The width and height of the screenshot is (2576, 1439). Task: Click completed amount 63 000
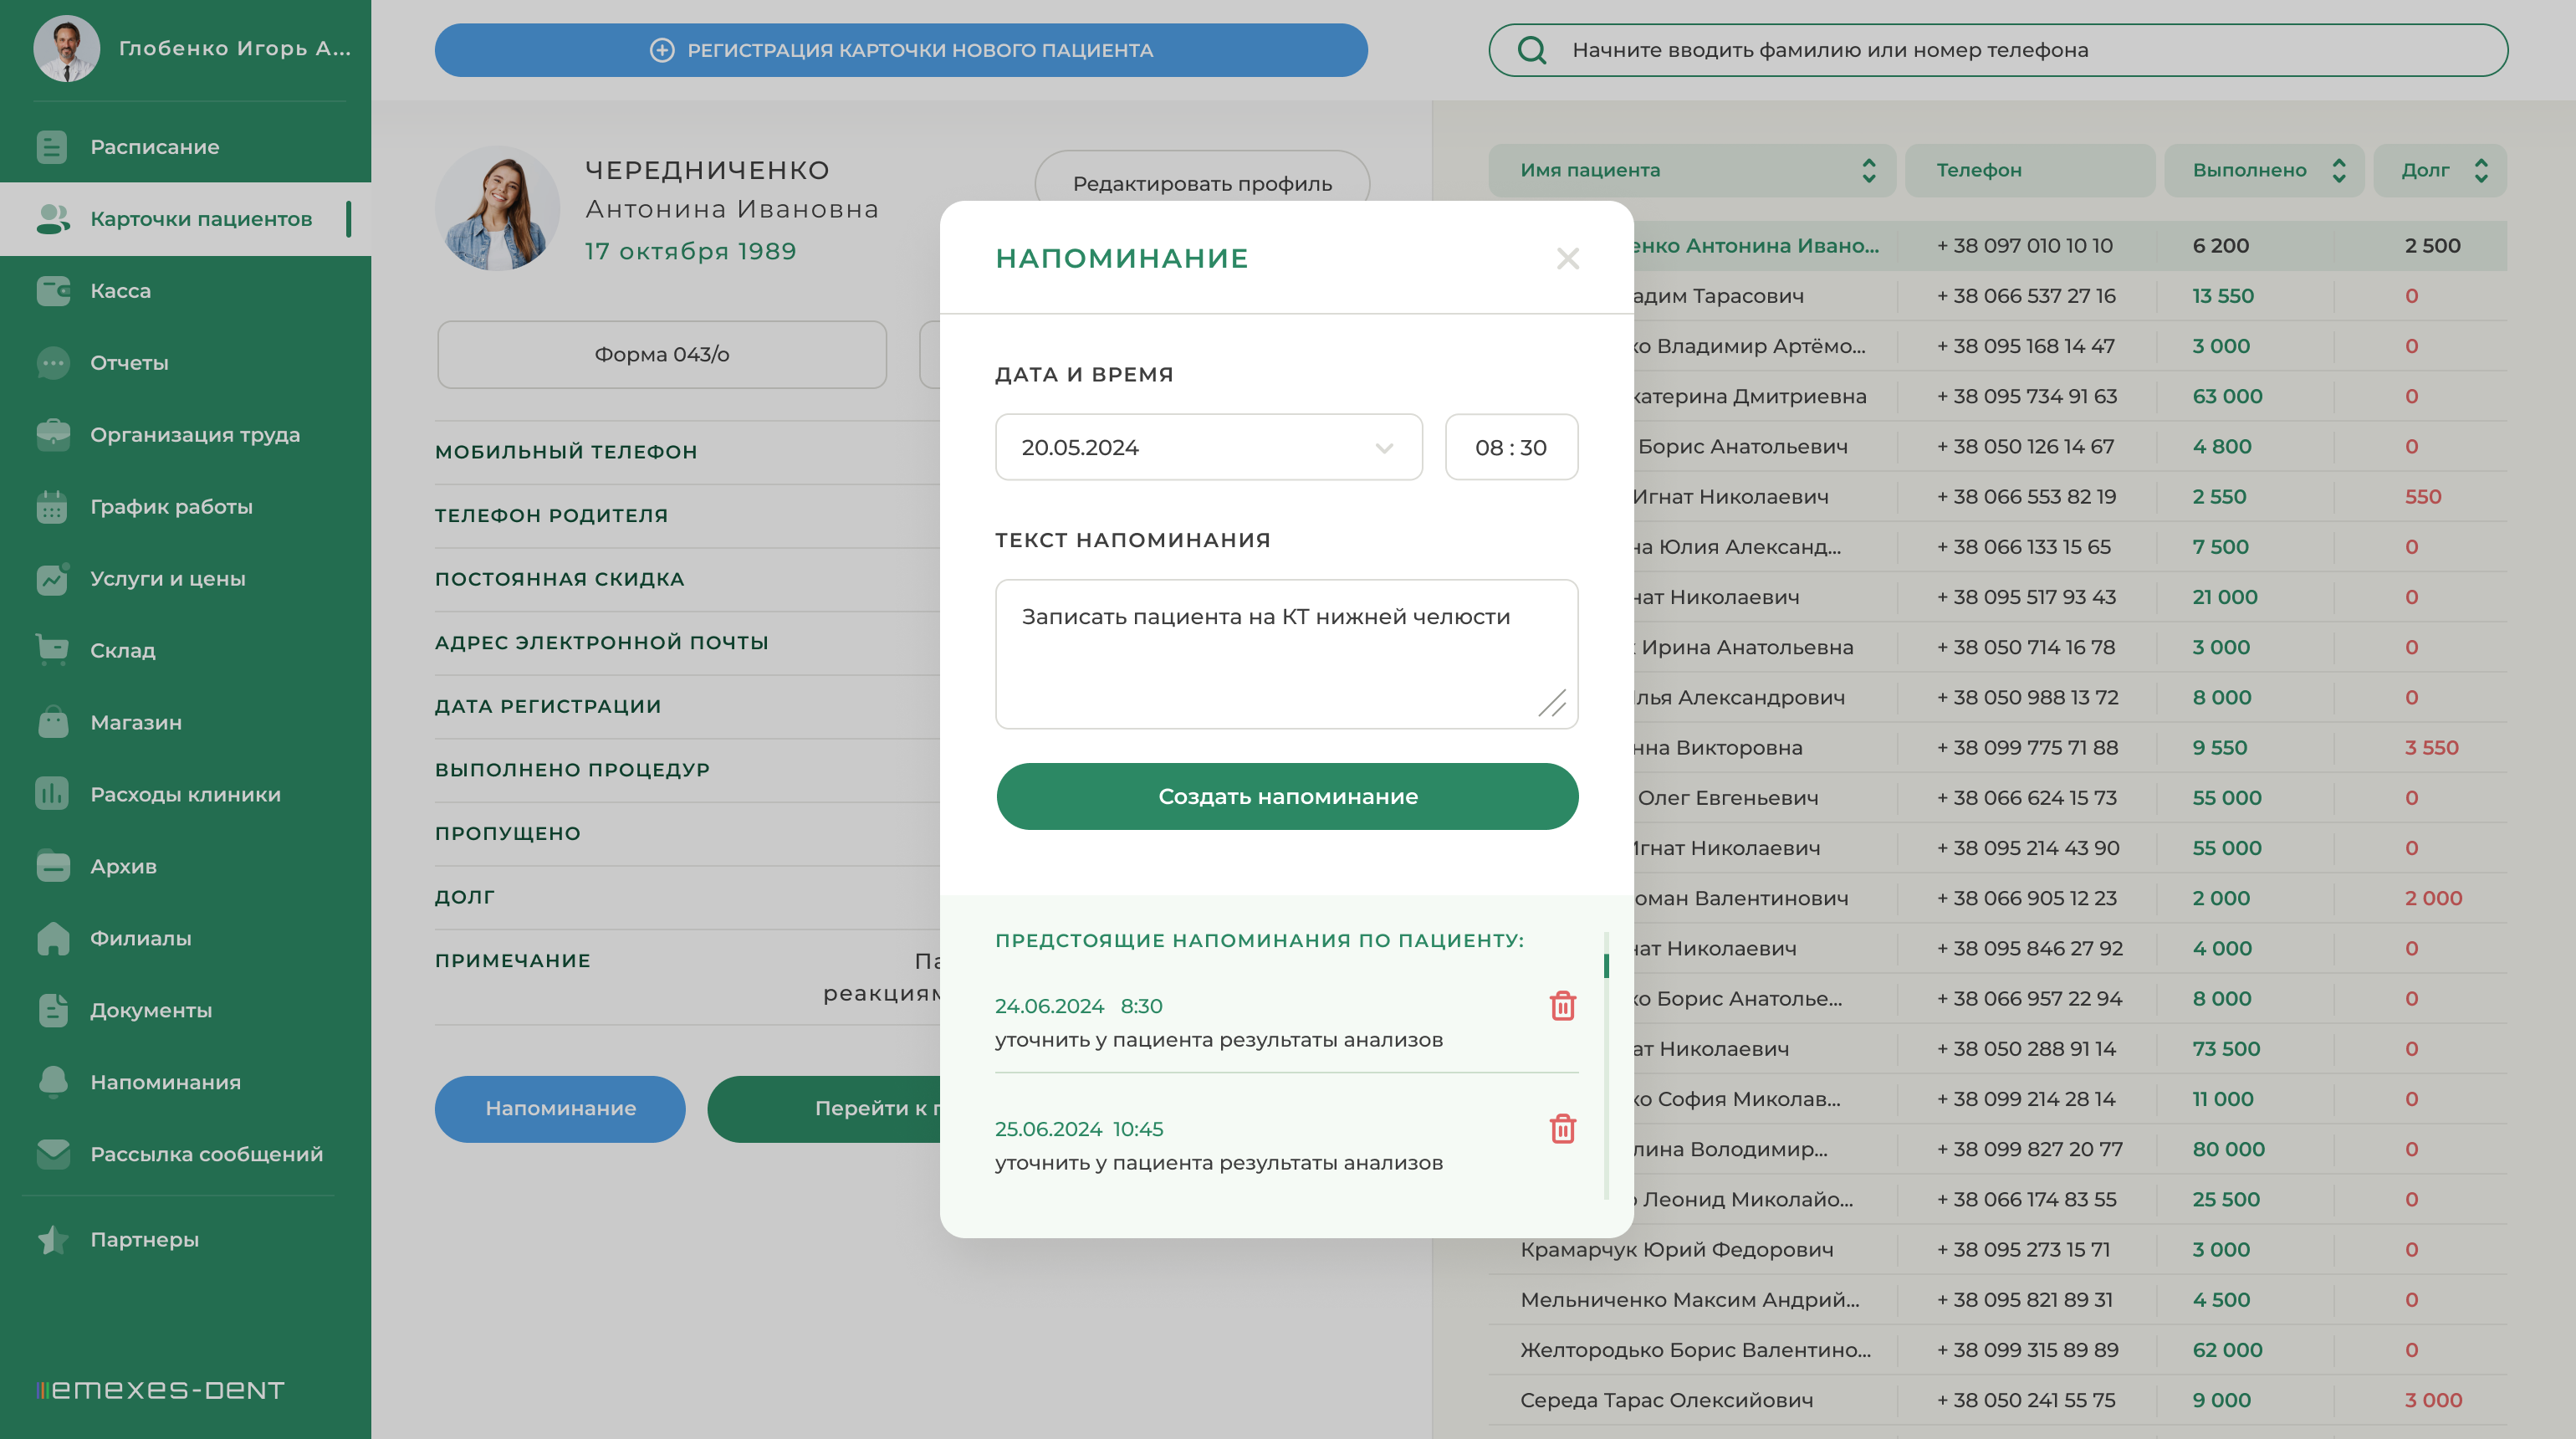pos(2227,397)
